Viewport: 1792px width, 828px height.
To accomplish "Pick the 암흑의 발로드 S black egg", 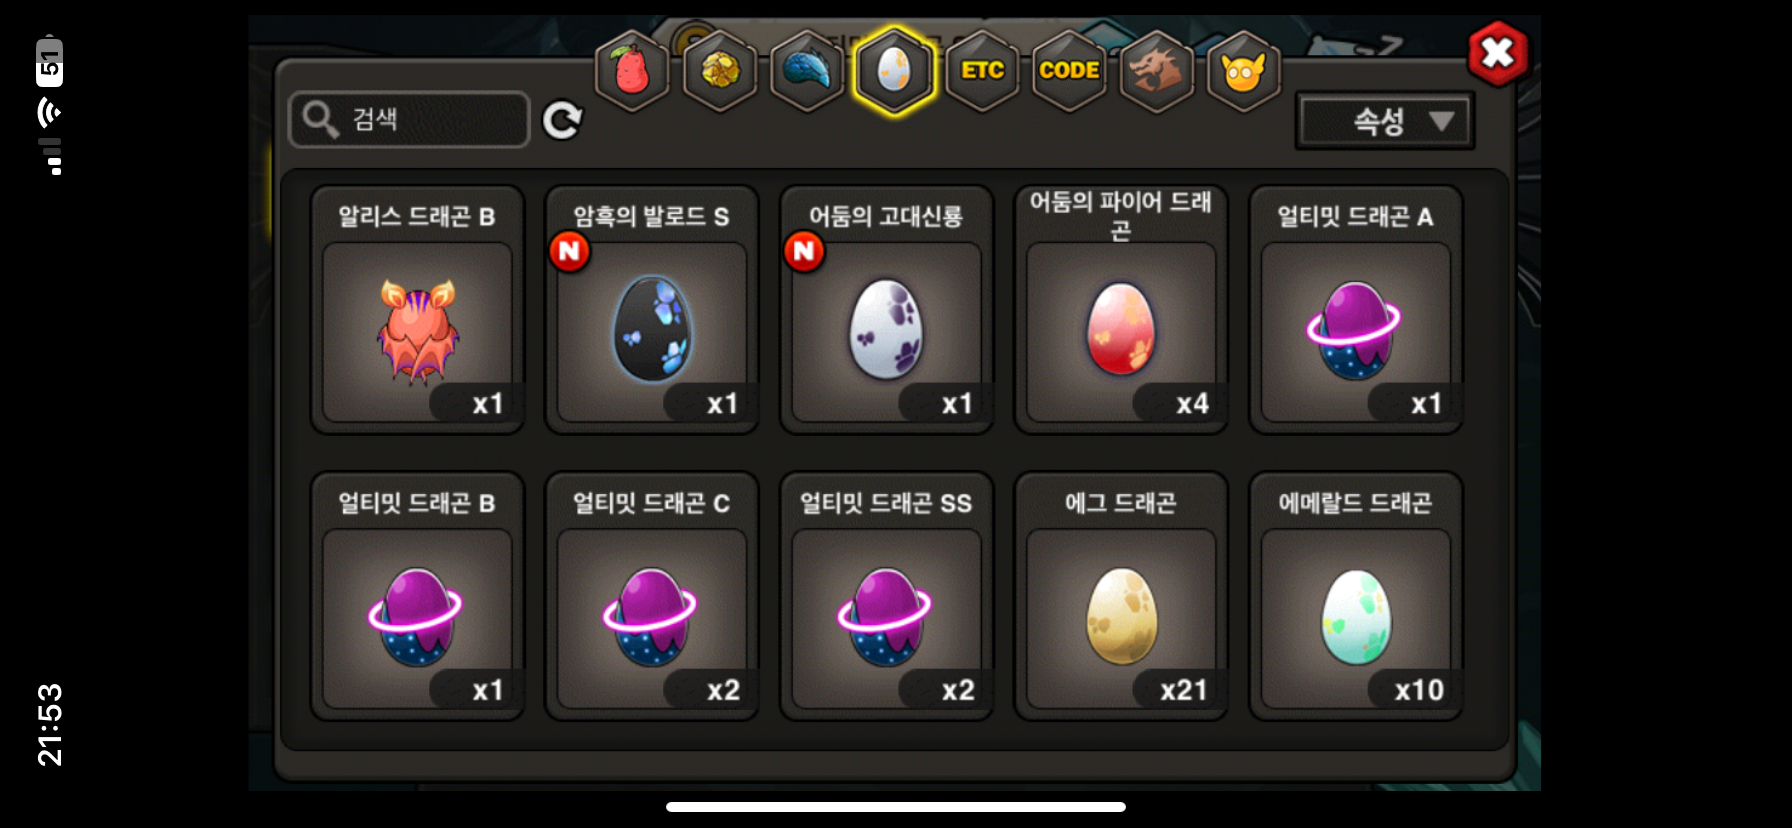I will [x=652, y=310].
